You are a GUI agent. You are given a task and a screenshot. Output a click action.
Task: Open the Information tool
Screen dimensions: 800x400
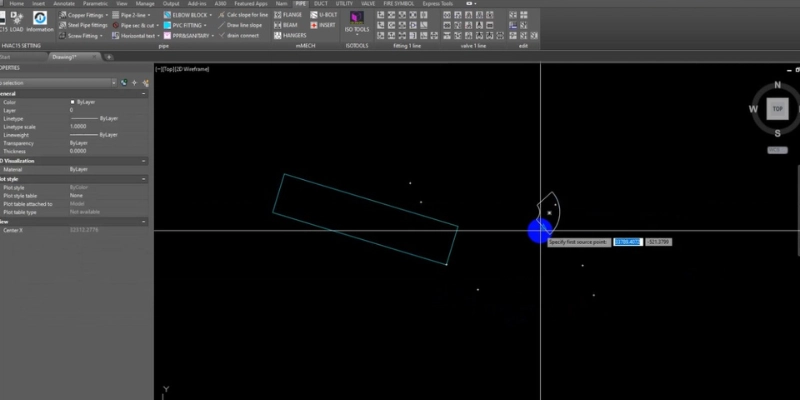point(40,22)
